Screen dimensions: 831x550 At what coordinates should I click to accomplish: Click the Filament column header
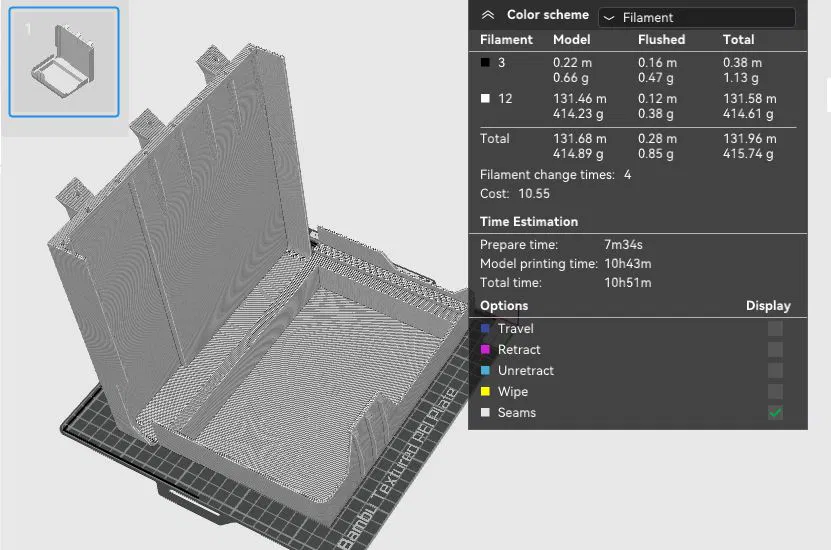pyautogui.click(x=506, y=40)
